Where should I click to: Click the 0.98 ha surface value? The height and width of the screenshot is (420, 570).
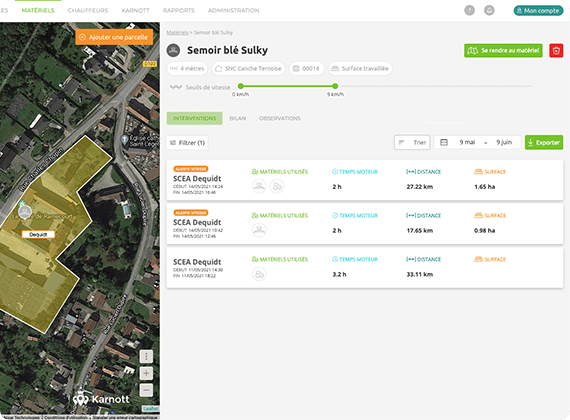[485, 230]
